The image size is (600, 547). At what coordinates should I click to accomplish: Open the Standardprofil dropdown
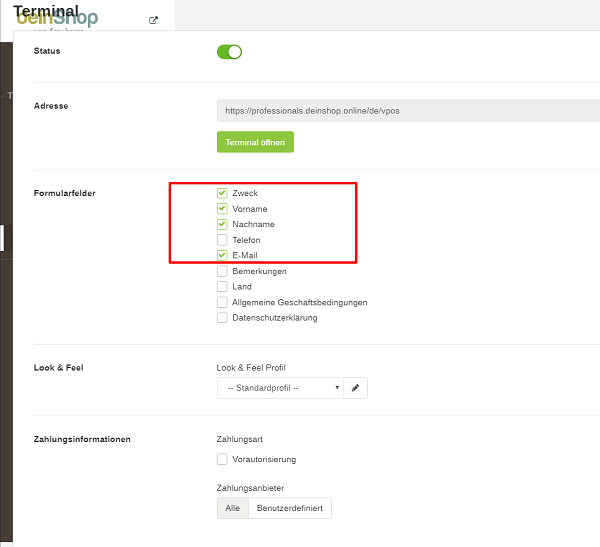(280, 388)
